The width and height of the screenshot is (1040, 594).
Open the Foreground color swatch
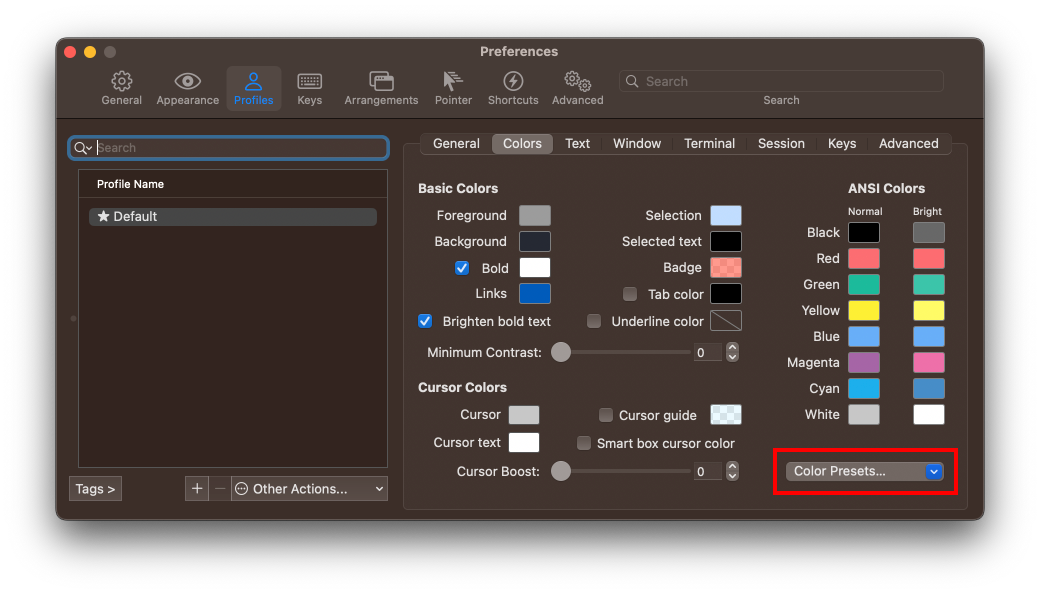tap(535, 215)
